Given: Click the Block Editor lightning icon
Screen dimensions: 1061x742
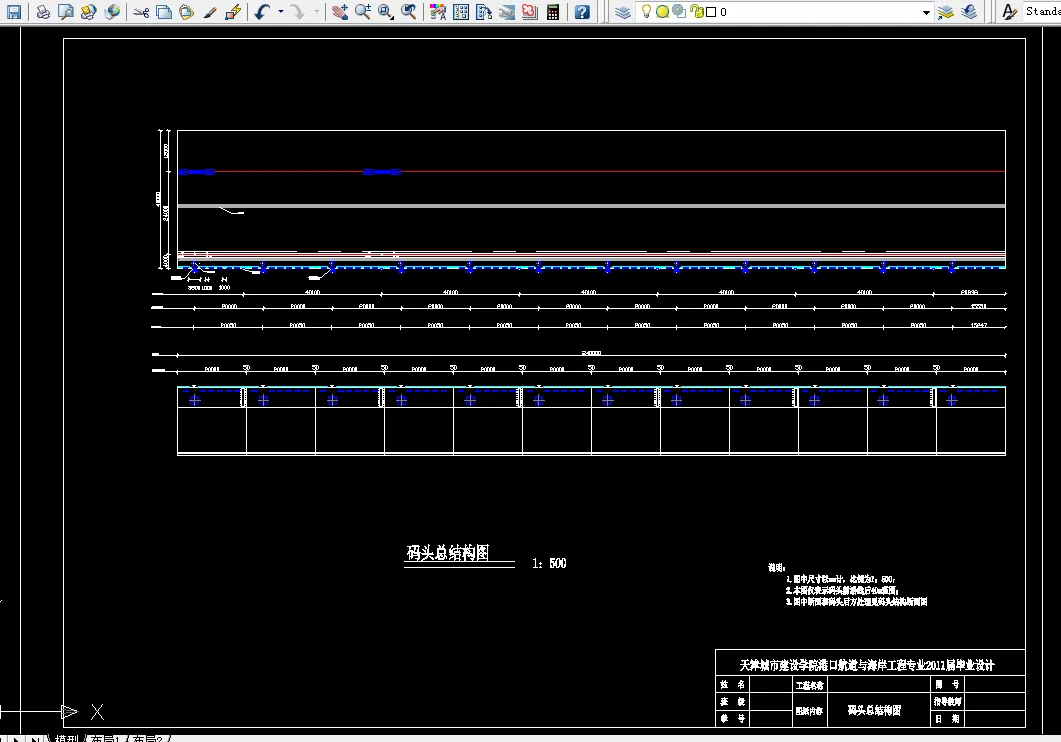Looking at the screenshot, I should (x=233, y=11).
